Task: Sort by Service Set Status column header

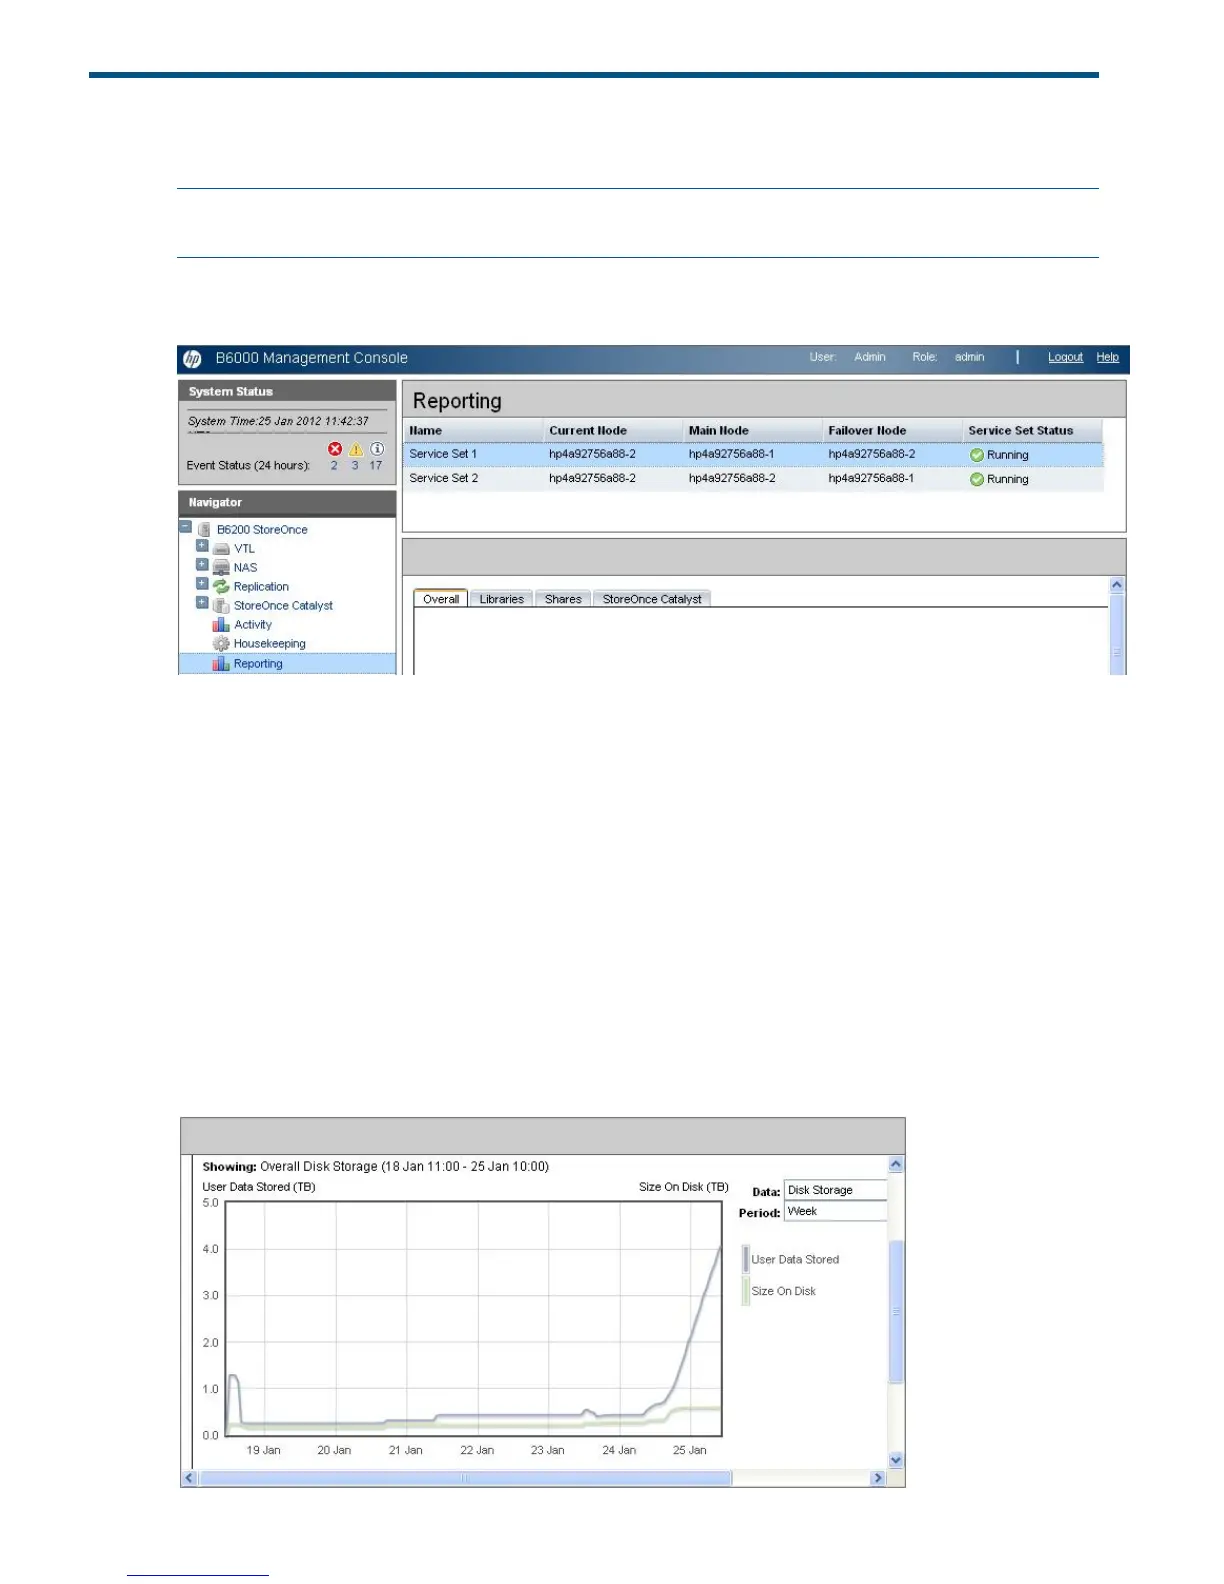Action: [1033, 431]
